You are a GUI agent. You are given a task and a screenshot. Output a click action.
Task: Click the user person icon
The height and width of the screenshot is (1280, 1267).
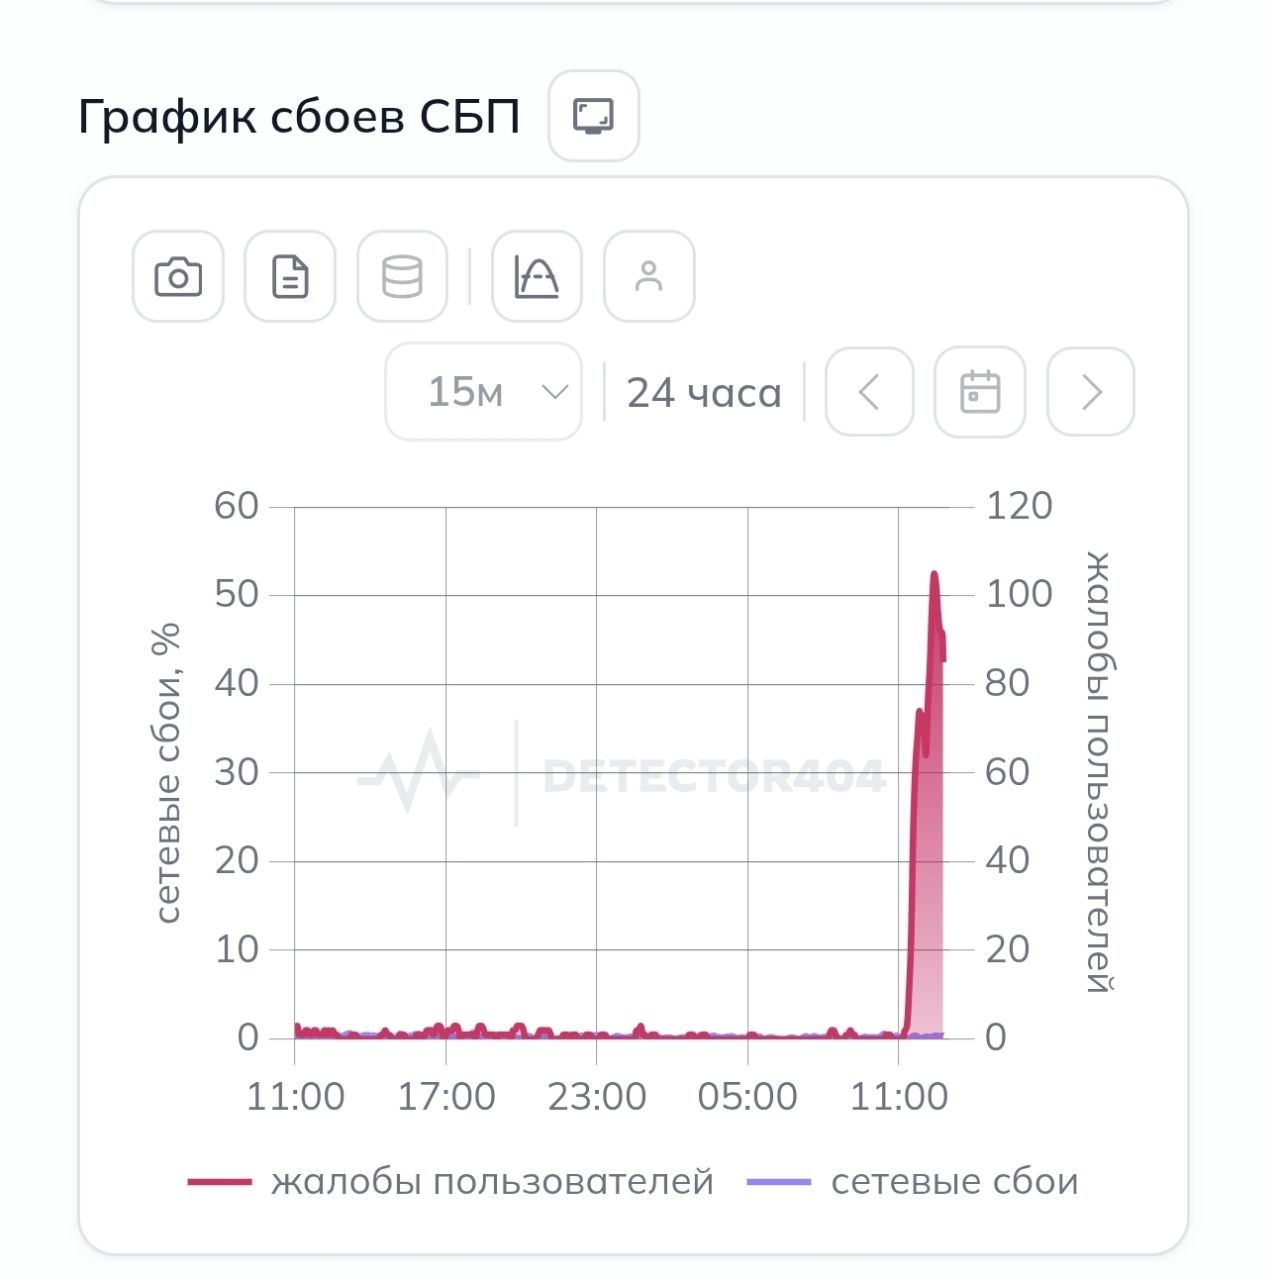pyautogui.click(x=649, y=277)
